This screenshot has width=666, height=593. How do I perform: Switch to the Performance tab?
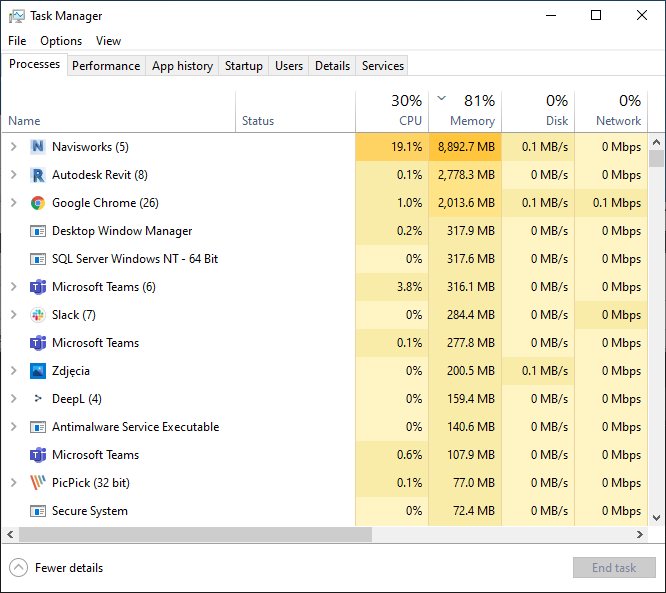[x=106, y=66]
